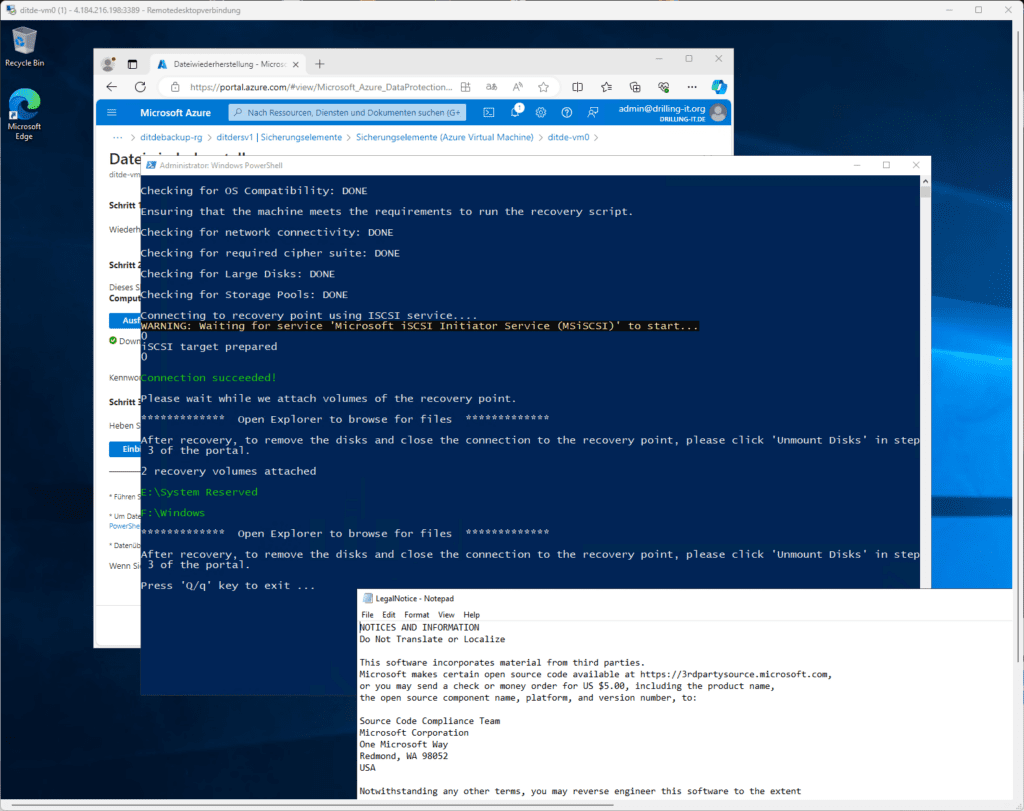1024x811 pixels.
Task: Open Edge Settings and more menu
Action: tap(692, 87)
